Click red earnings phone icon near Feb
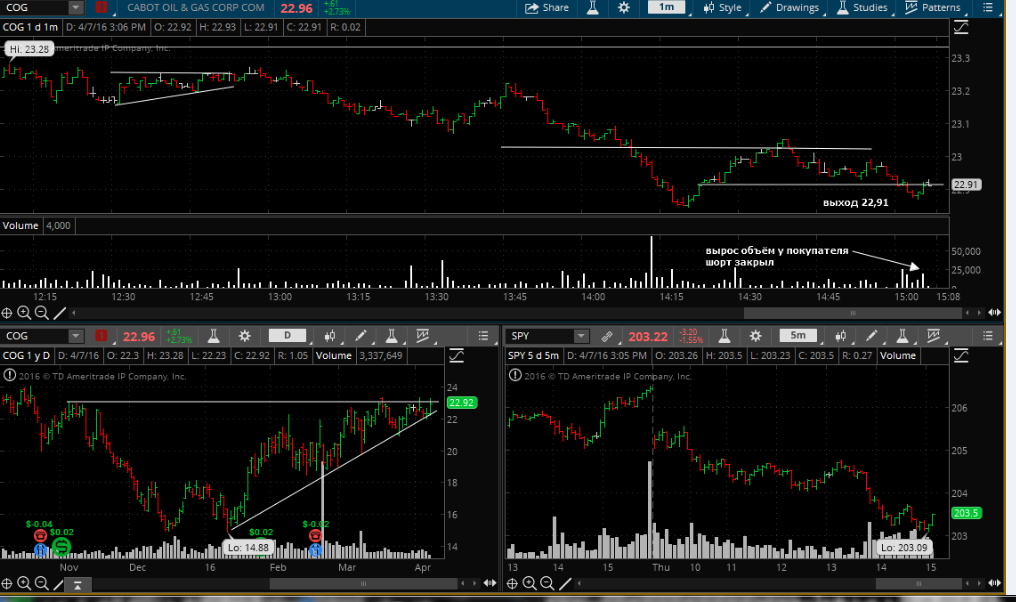Screen dimensions: 1016x602 315,535
